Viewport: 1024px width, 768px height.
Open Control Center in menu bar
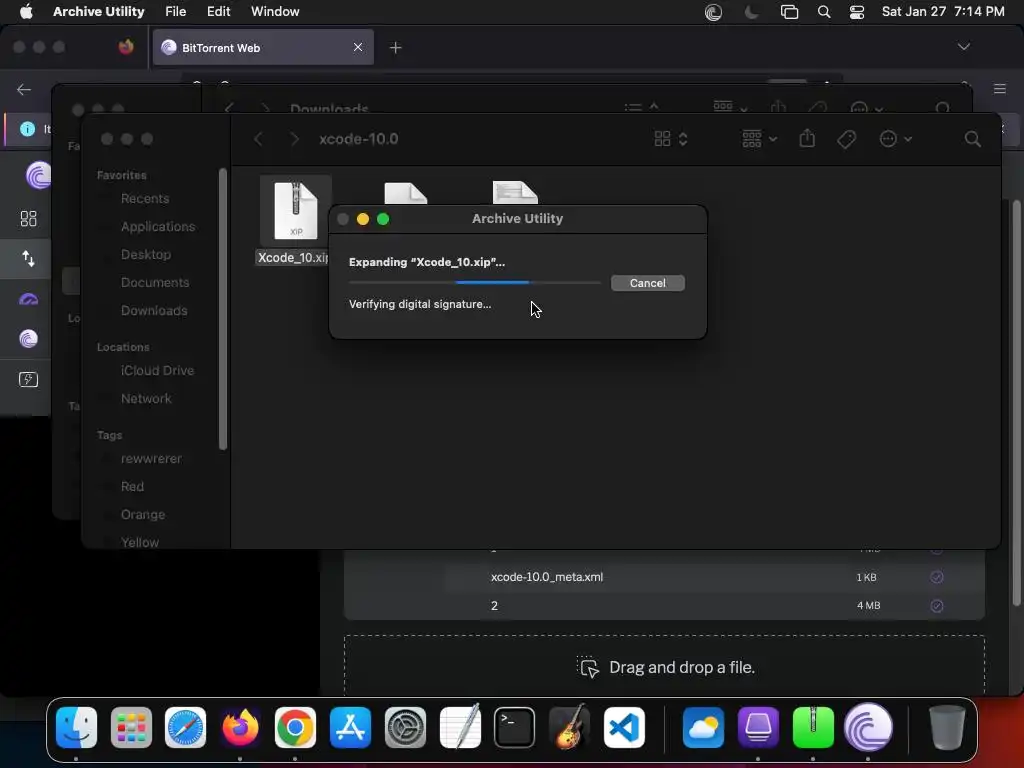[857, 12]
